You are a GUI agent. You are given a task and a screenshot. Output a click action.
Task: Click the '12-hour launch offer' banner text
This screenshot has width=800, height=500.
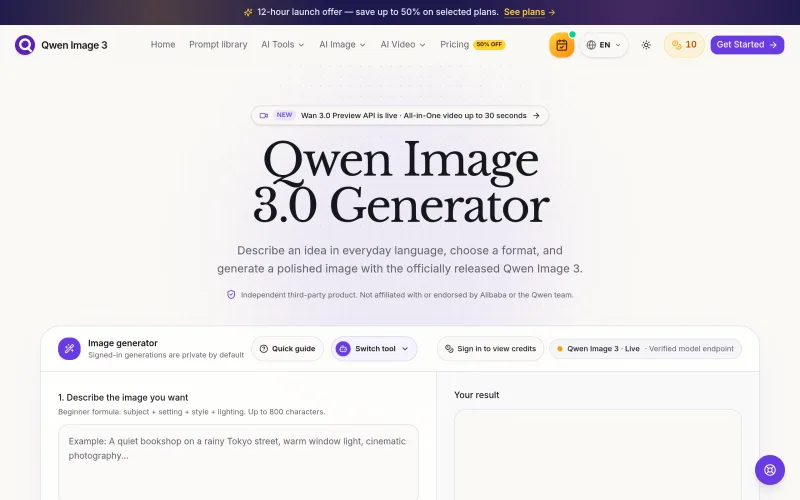click(378, 12)
